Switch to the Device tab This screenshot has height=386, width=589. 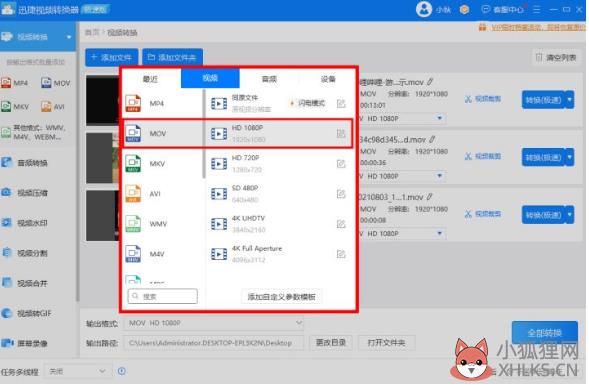[327, 79]
